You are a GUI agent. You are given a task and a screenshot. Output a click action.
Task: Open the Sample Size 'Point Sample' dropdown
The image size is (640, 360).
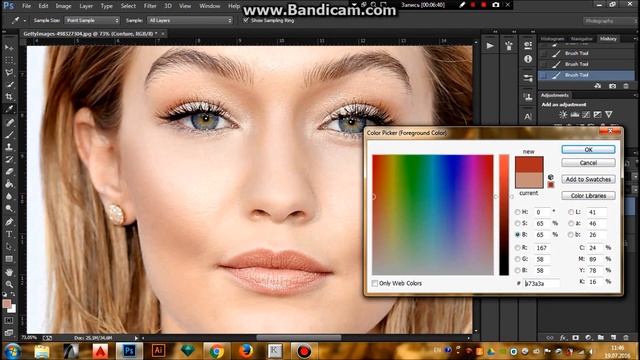pyautogui.click(x=92, y=20)
